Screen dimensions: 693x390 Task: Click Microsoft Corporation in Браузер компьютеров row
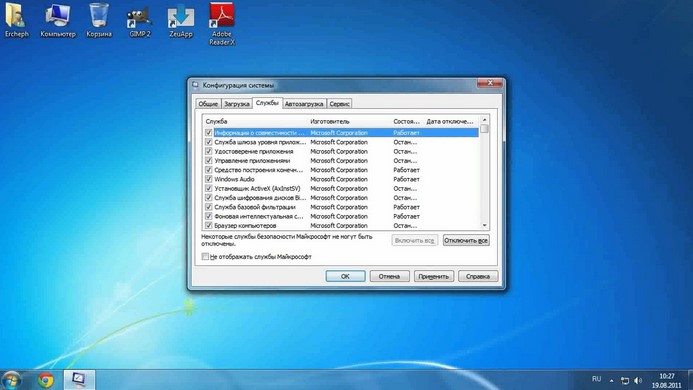339,226
